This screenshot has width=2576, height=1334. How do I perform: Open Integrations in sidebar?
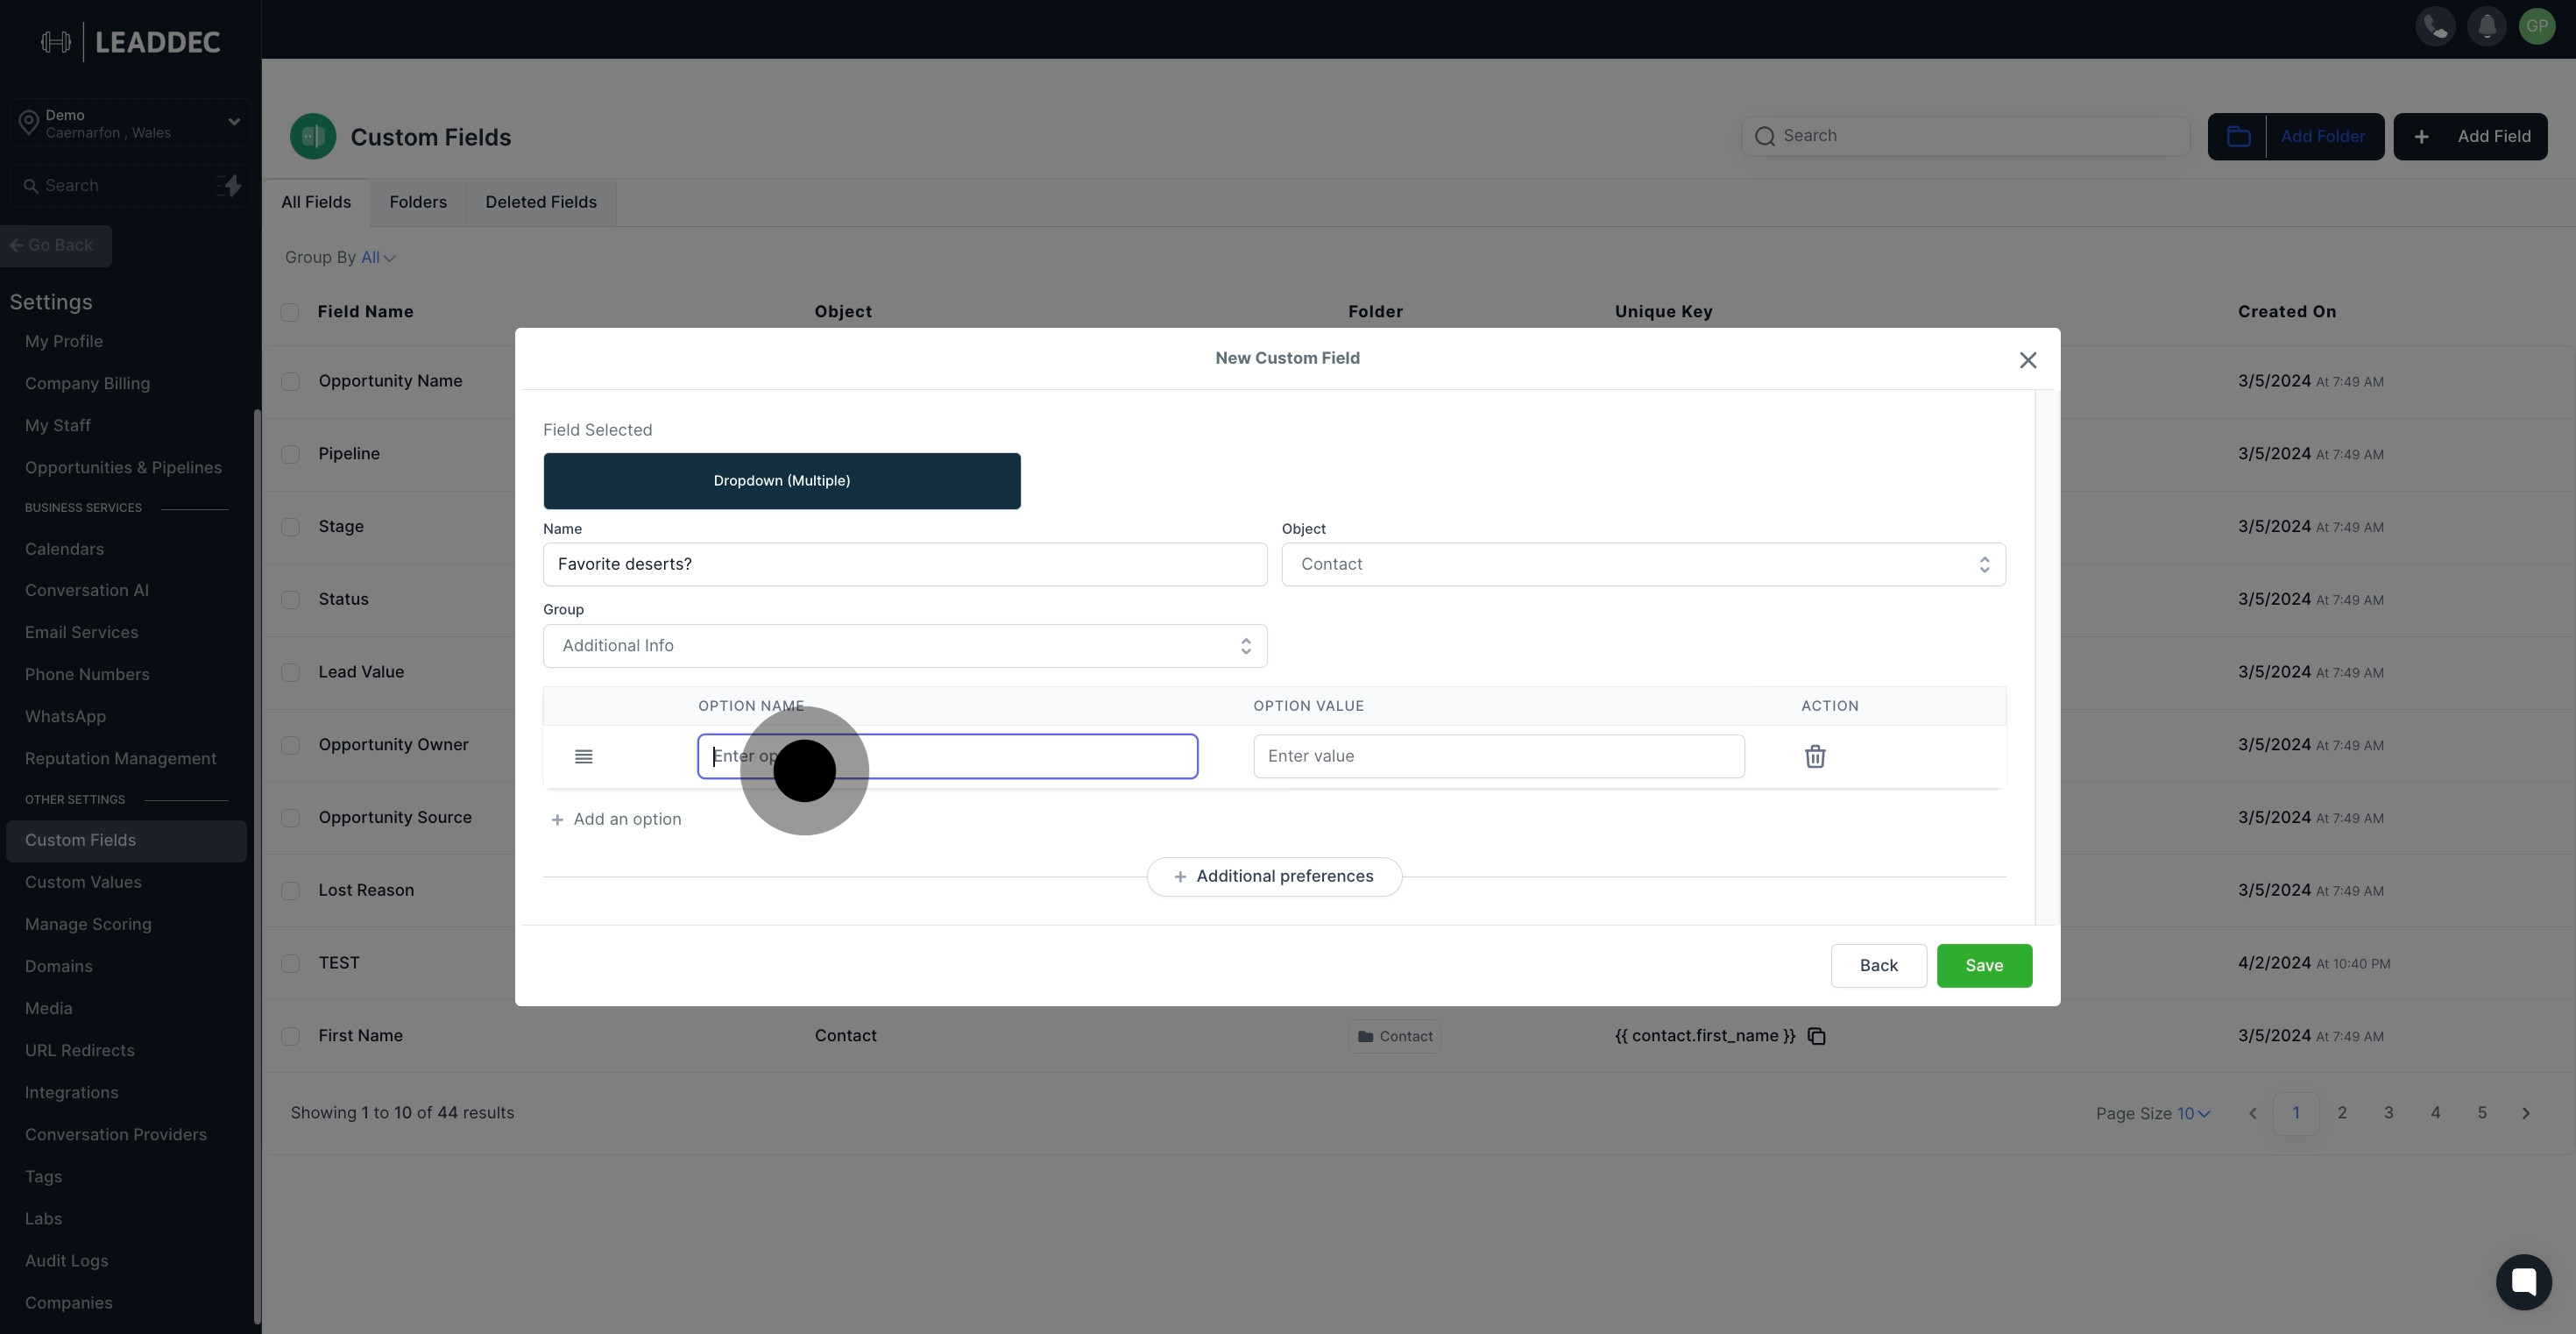[71, 1093]
